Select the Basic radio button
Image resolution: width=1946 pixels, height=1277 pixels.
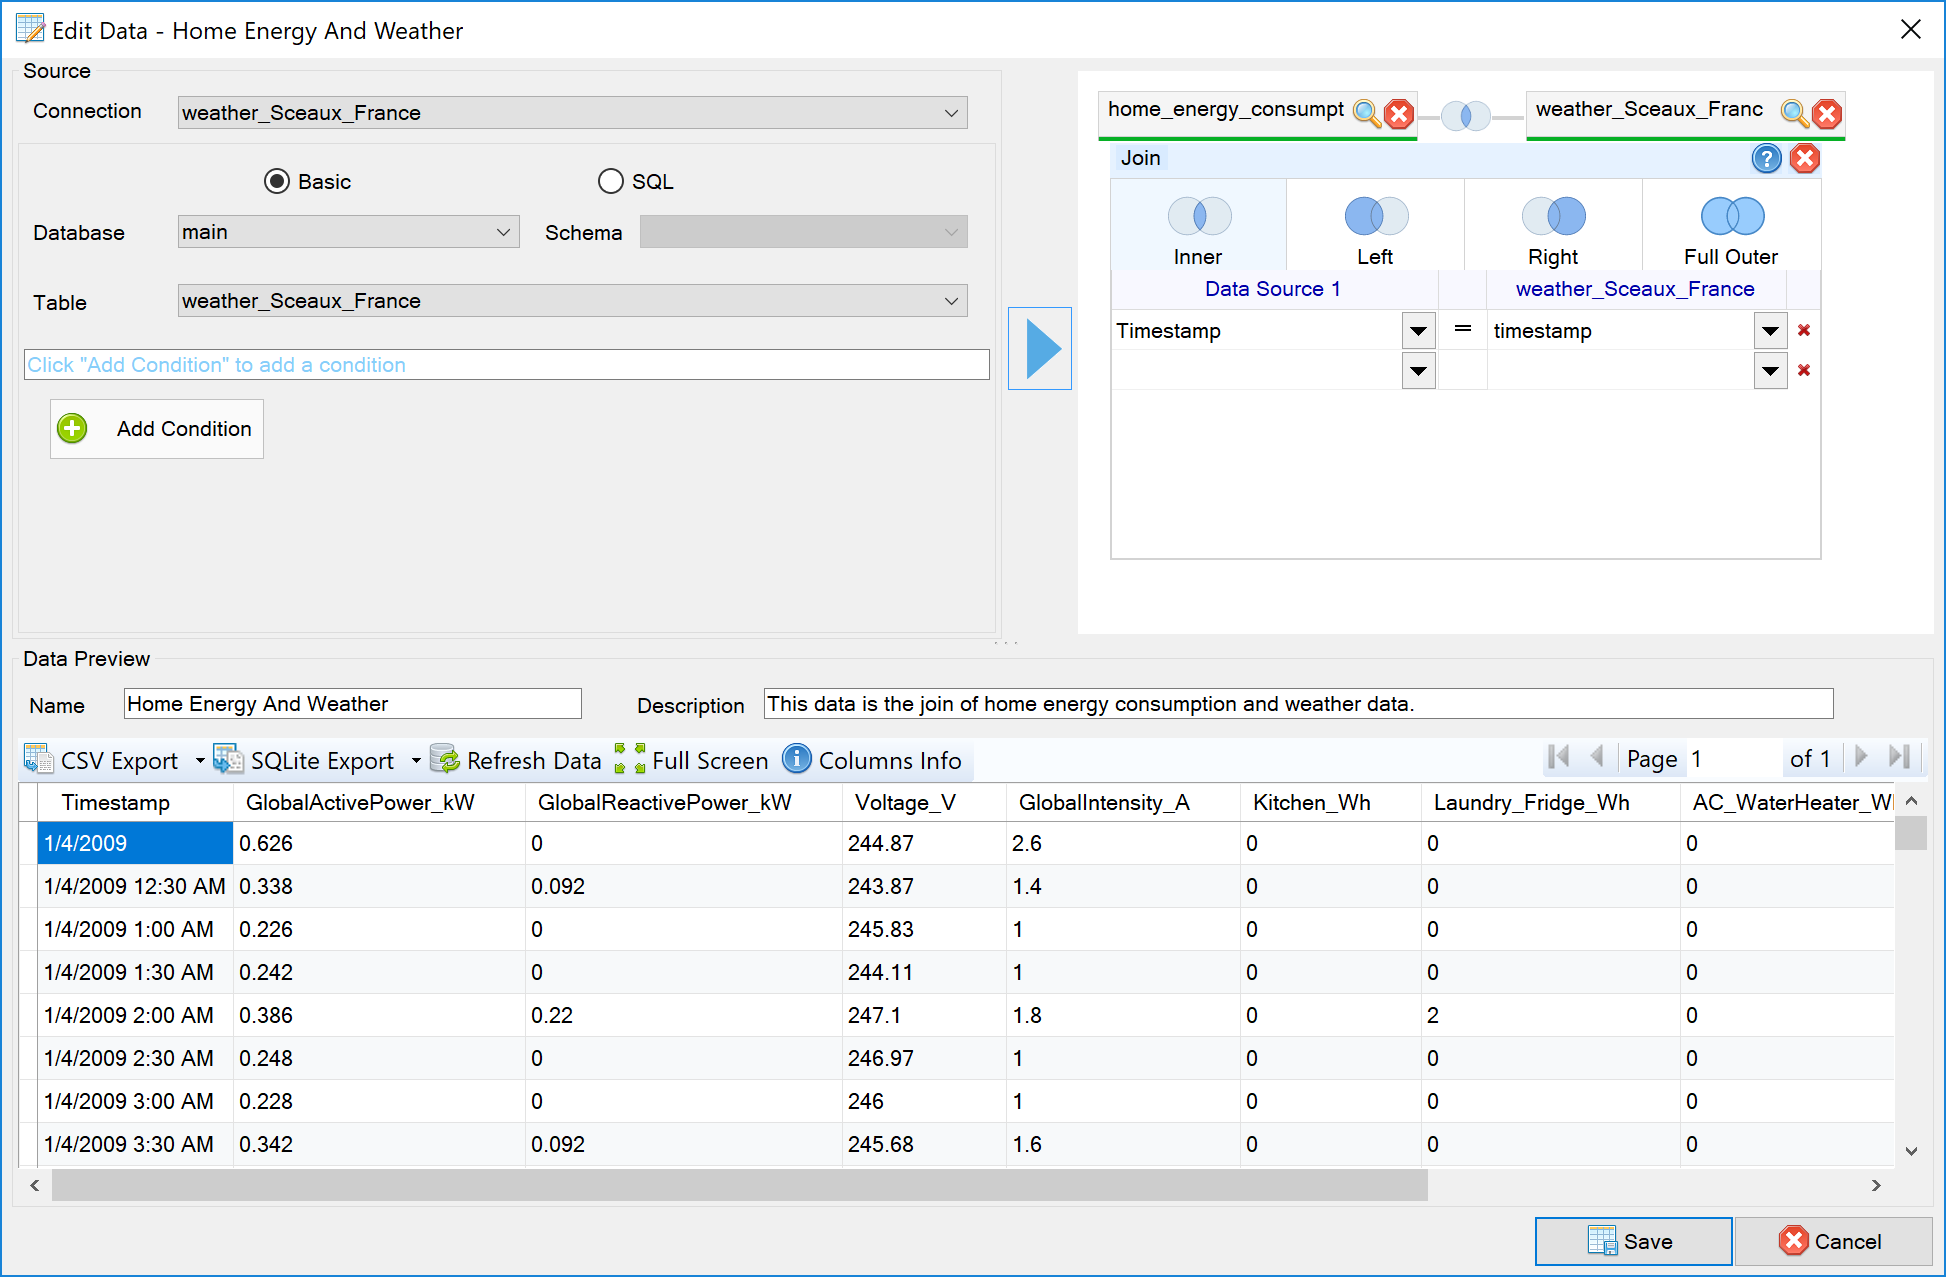pos(277,181)
